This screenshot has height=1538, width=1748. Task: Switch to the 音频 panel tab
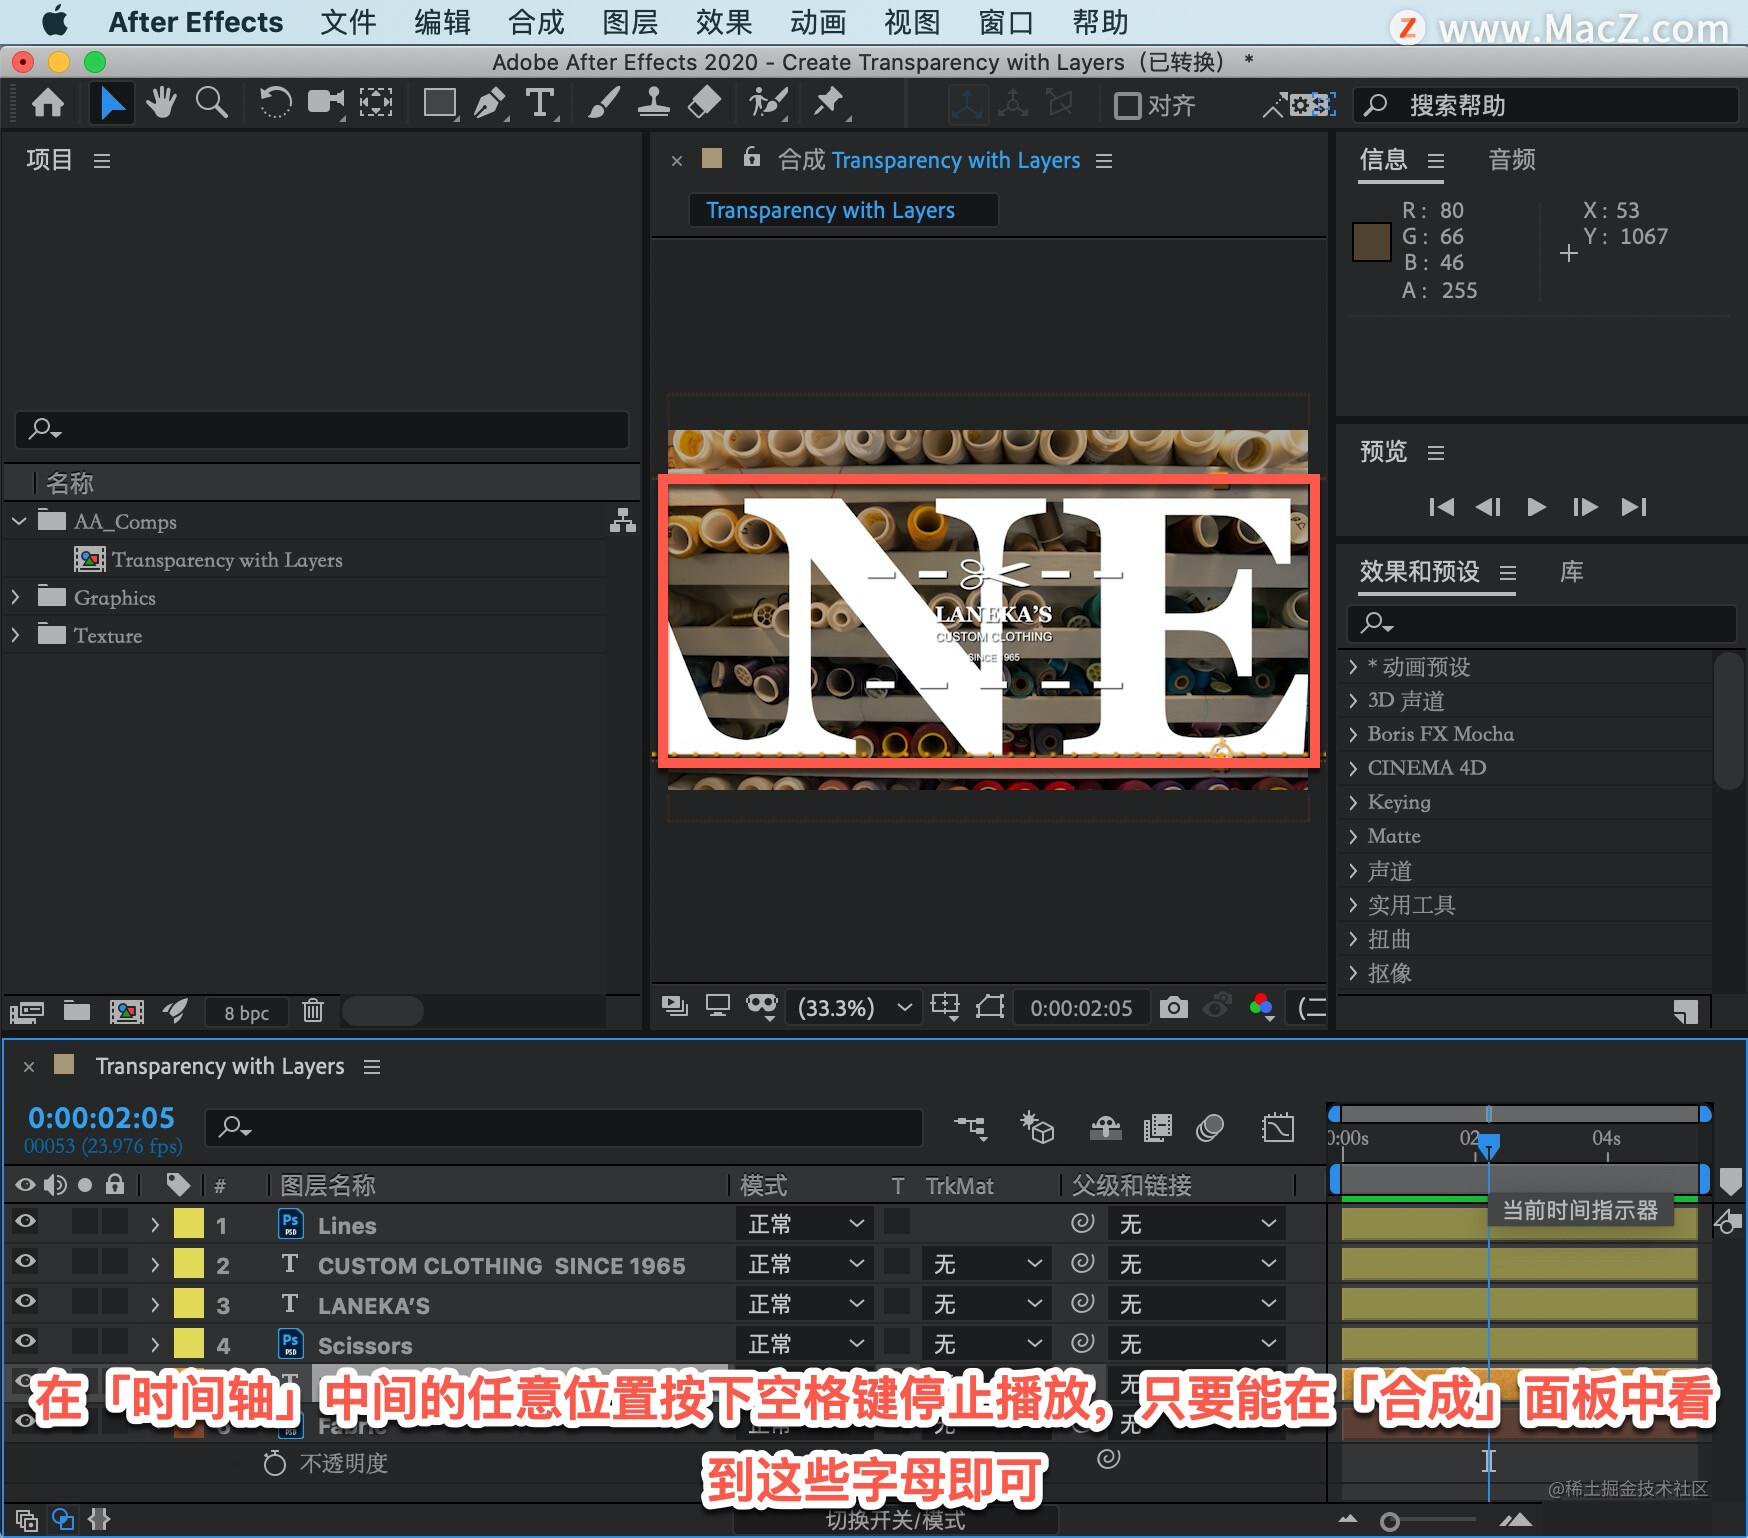click(1511, 160)
